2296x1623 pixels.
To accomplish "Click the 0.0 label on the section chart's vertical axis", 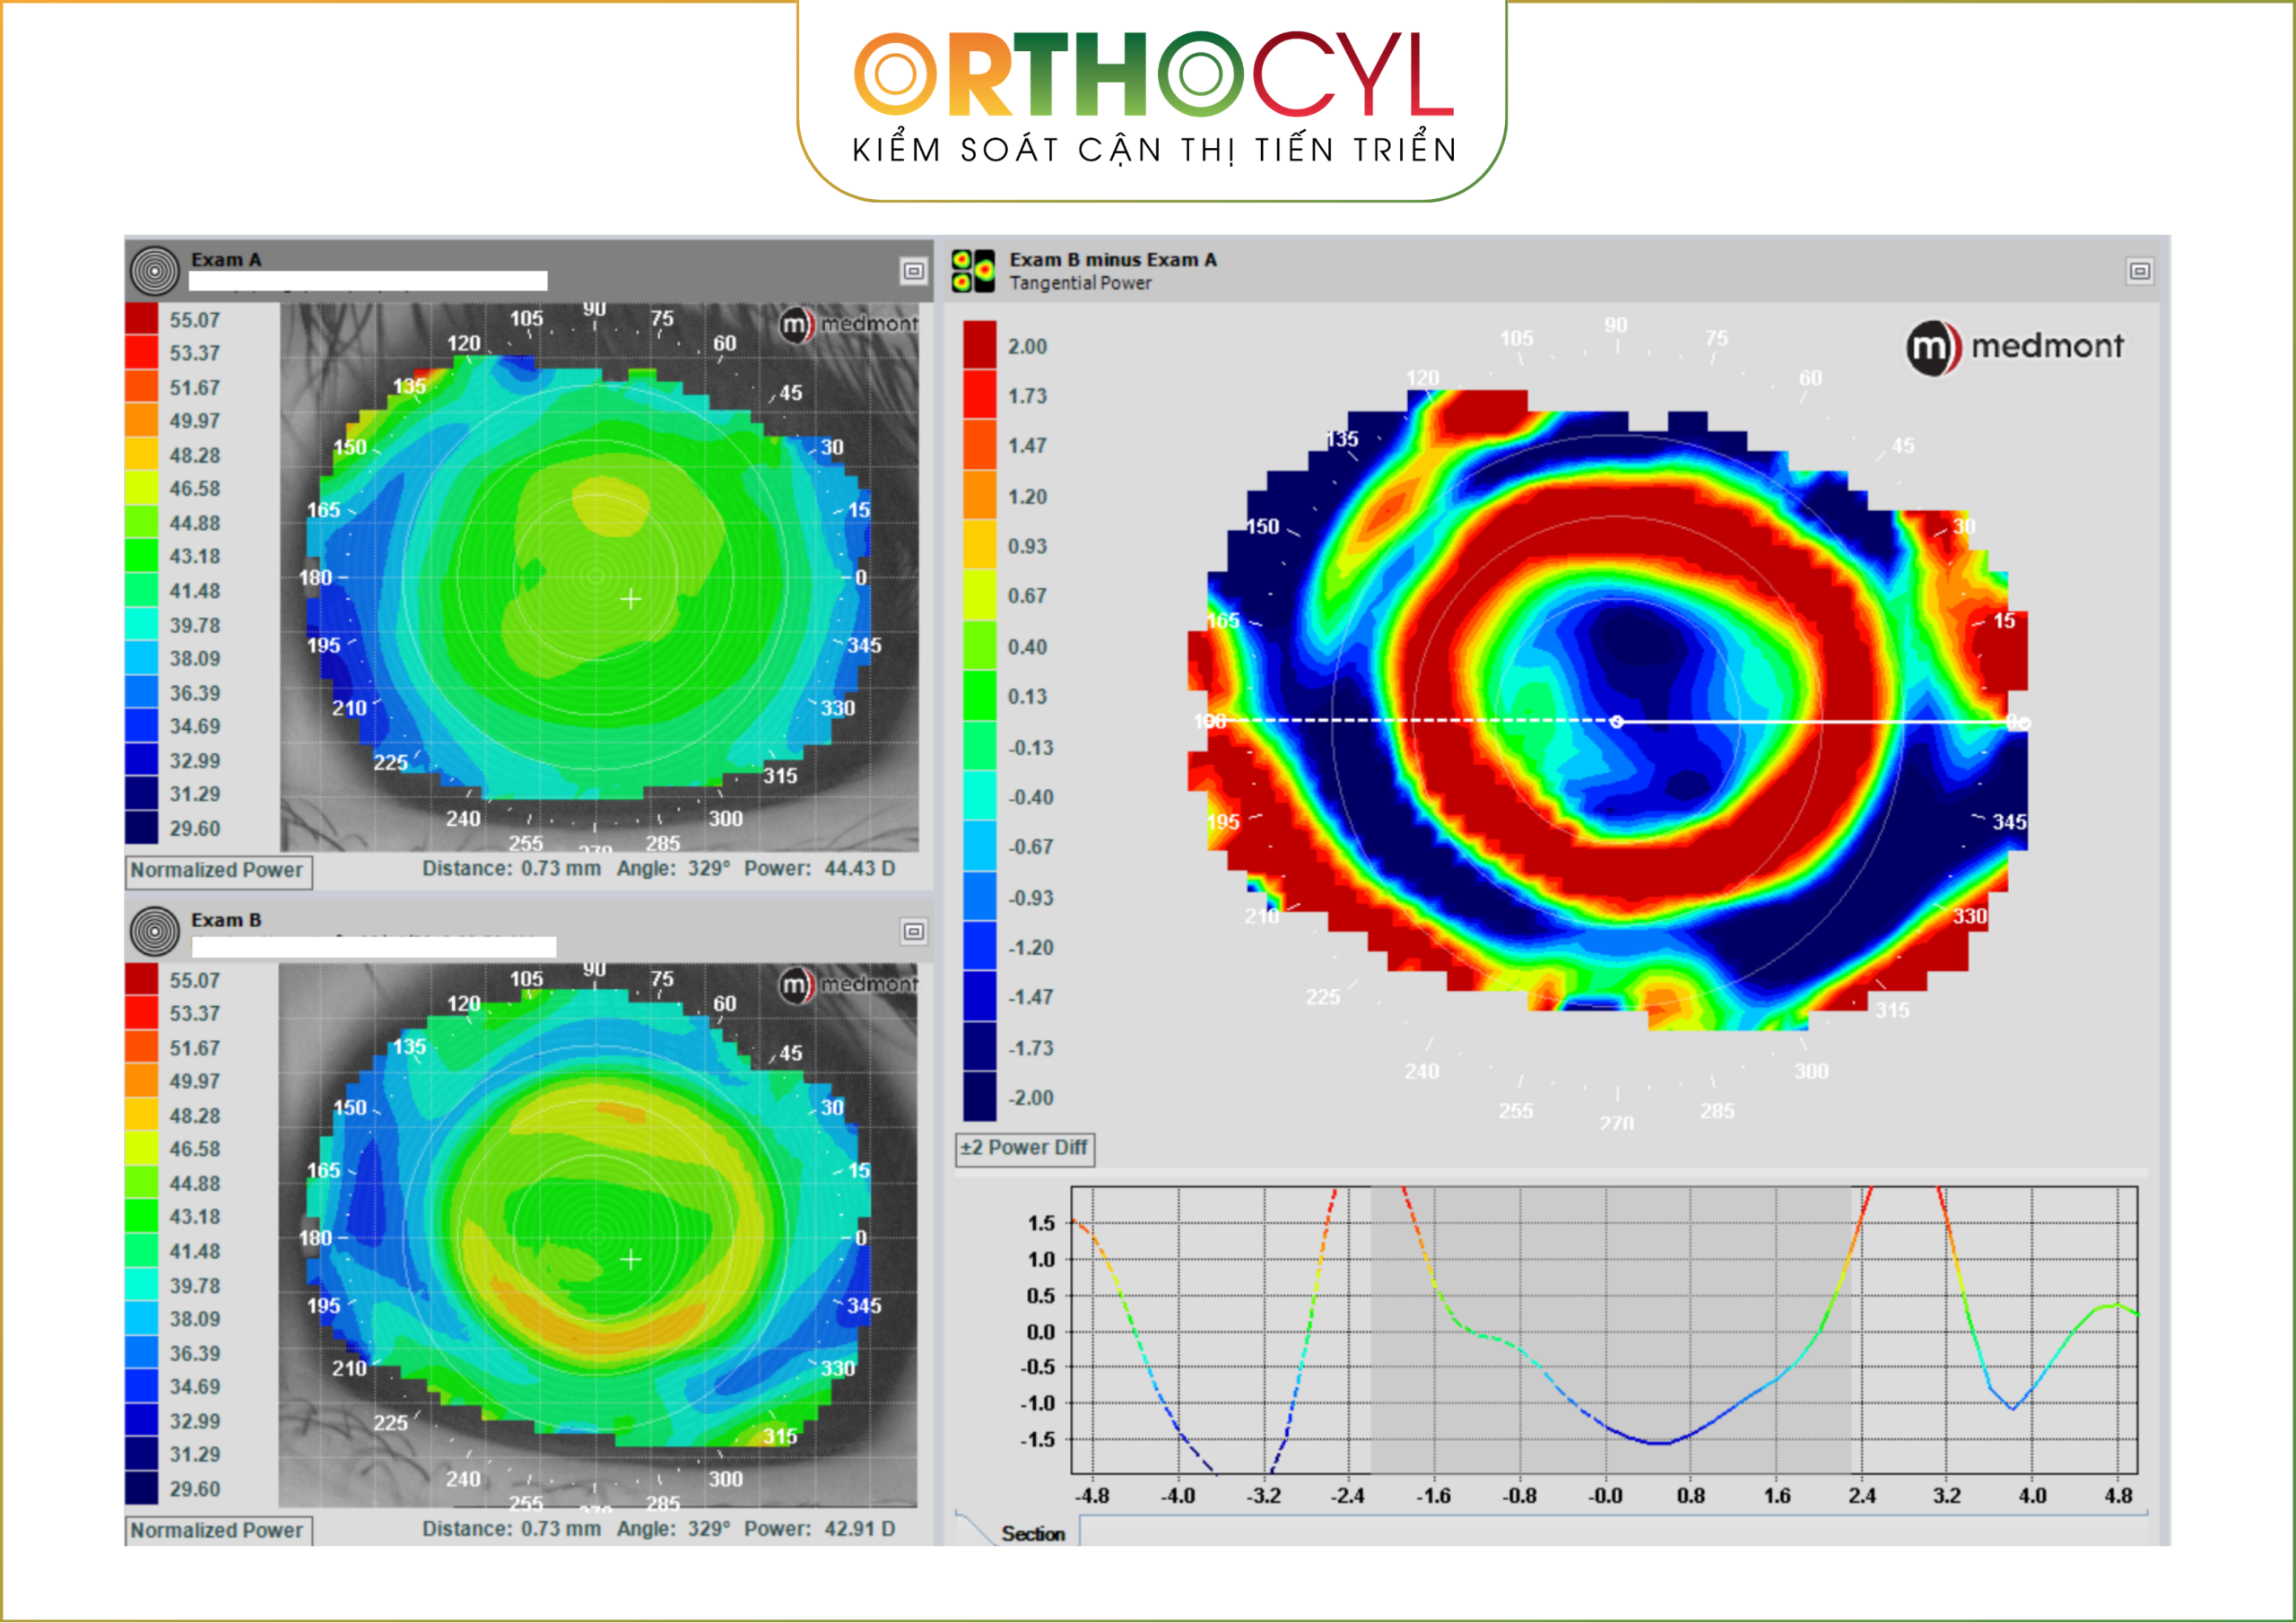I will point(1040,1332).
